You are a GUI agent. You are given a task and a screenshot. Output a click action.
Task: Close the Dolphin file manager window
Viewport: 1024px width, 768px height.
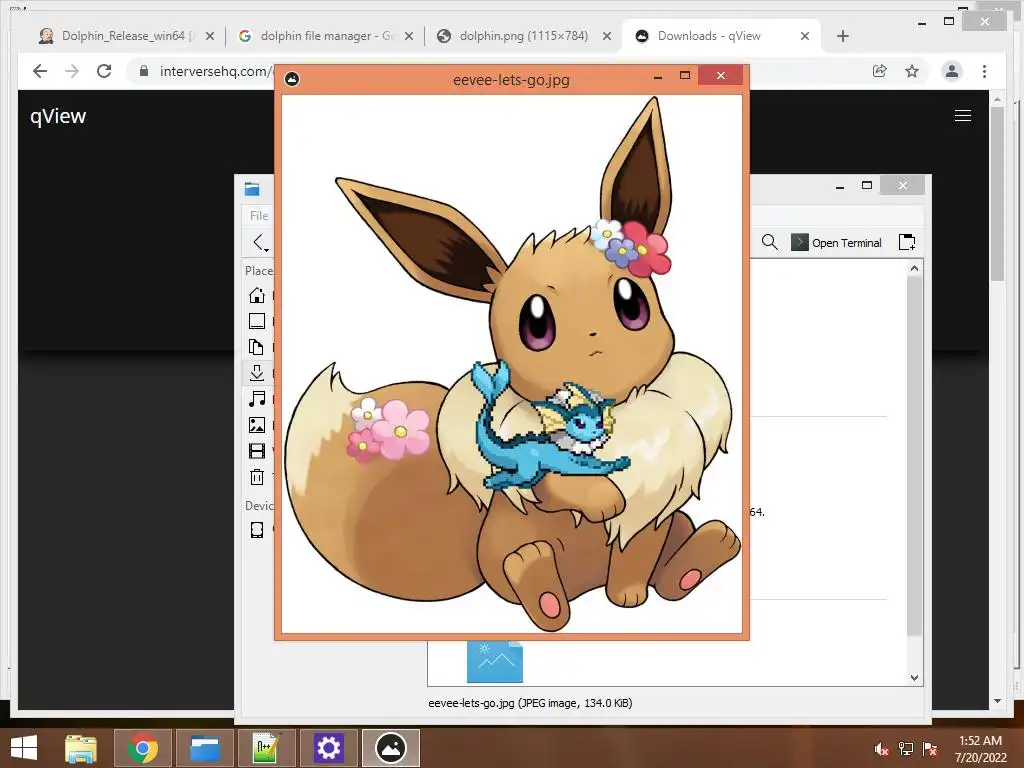[x=903, y=185]
